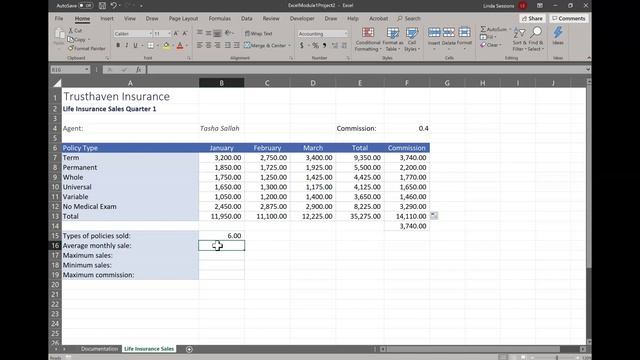The width and height of the screenshot is (640, 360).
Task: Open the Name Box dropdown arrow
Action: point(87,70)
